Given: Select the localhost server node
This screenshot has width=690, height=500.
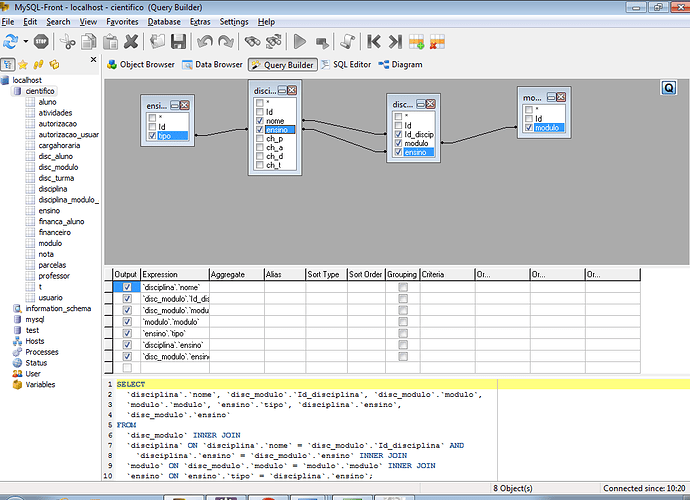Looking at the screenshot, I should 27,80.
